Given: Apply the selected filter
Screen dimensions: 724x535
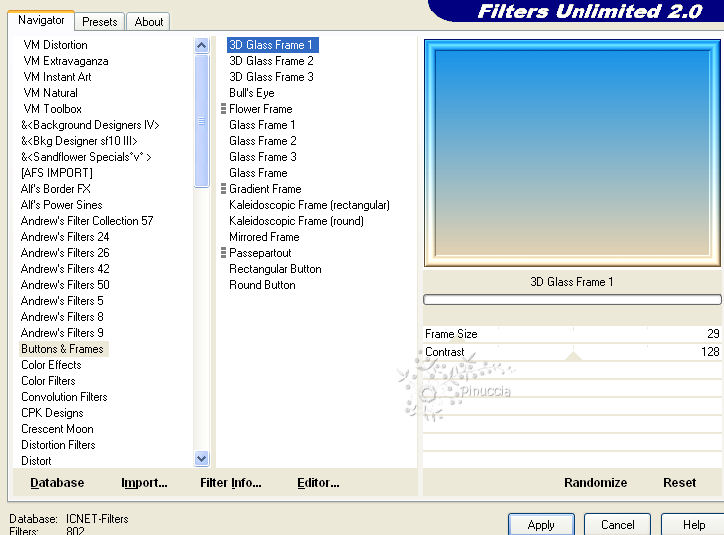Looking at the screenshot, I should click(541, 524).
